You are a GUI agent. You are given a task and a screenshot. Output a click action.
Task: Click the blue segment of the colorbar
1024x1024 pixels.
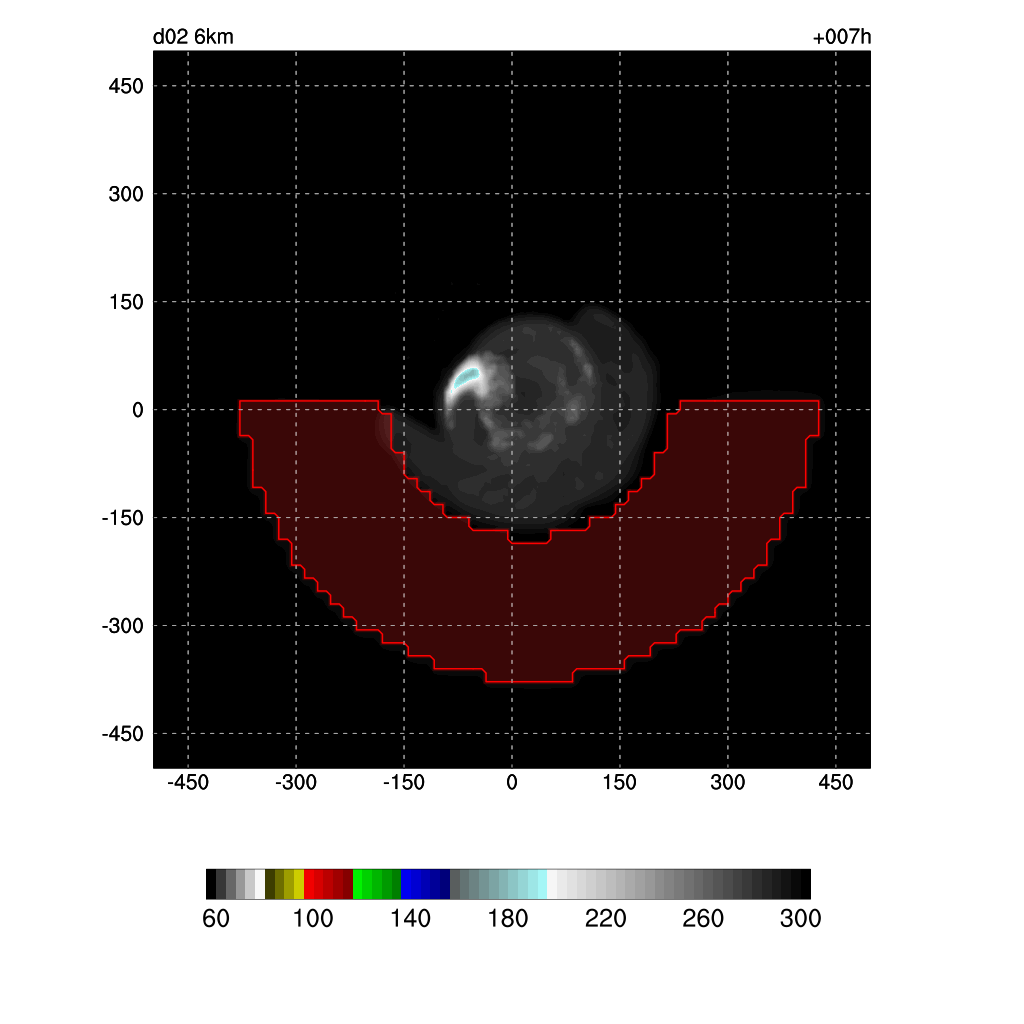tap(425, 884)
